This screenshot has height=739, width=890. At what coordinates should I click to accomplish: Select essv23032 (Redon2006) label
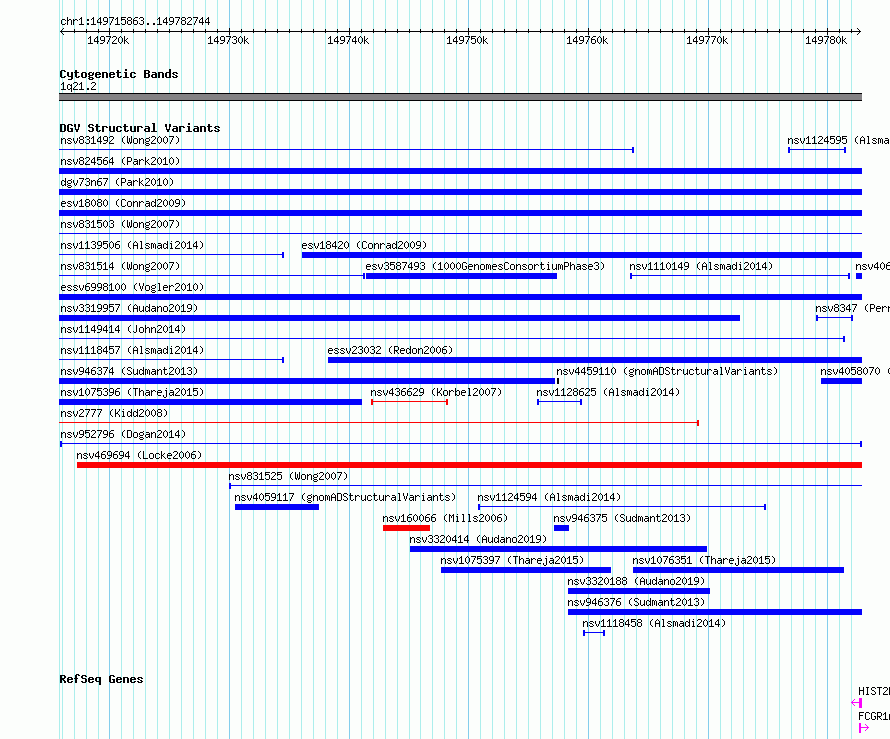click(390, 350)
